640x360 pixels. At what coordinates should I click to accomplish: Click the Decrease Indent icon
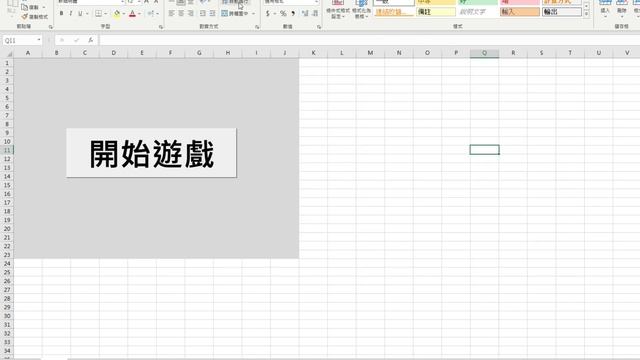203,13
